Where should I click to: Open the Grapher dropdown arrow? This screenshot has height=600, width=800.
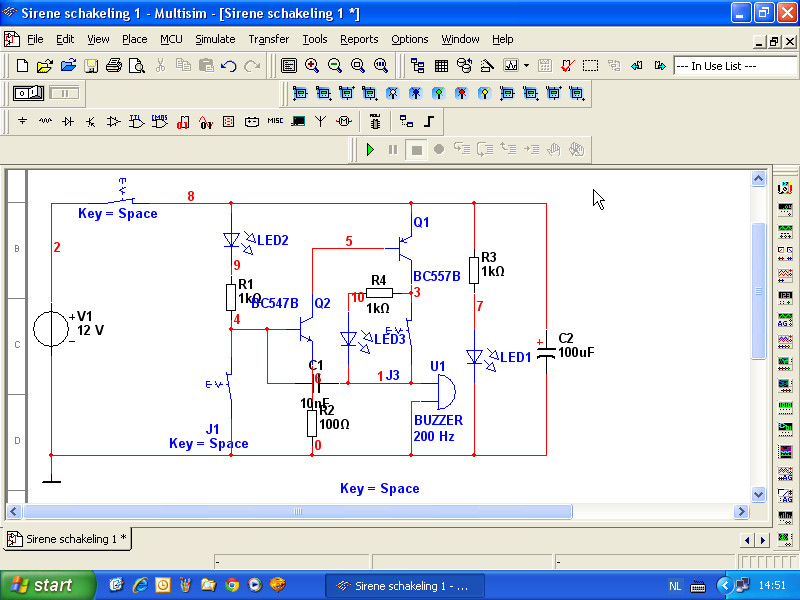[x=526, y=66]
